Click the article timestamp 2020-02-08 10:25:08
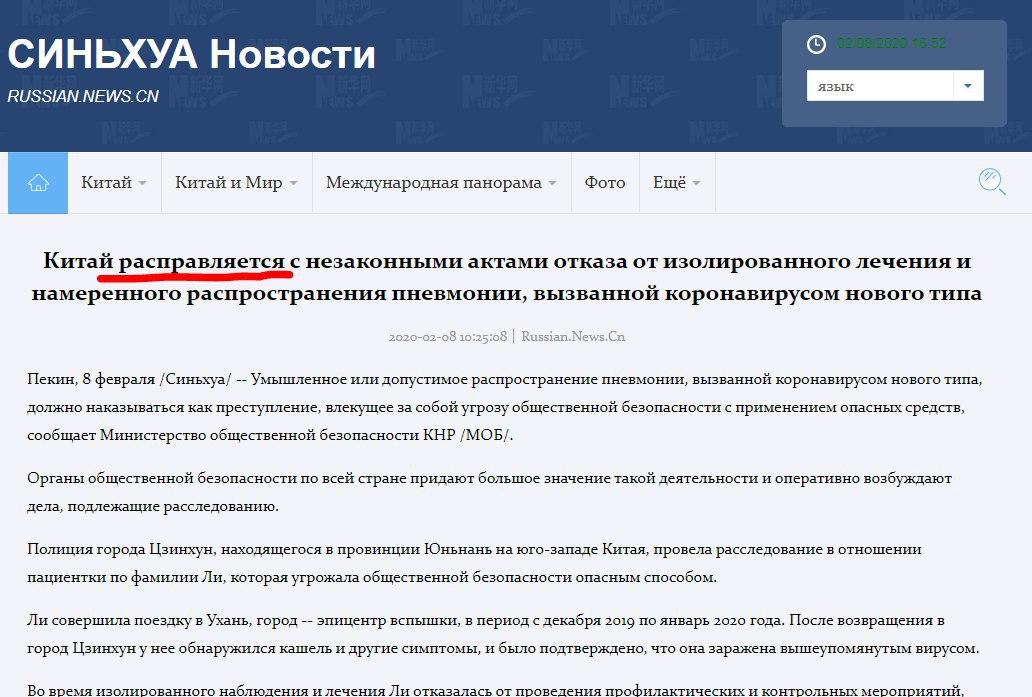 (448, 337)
